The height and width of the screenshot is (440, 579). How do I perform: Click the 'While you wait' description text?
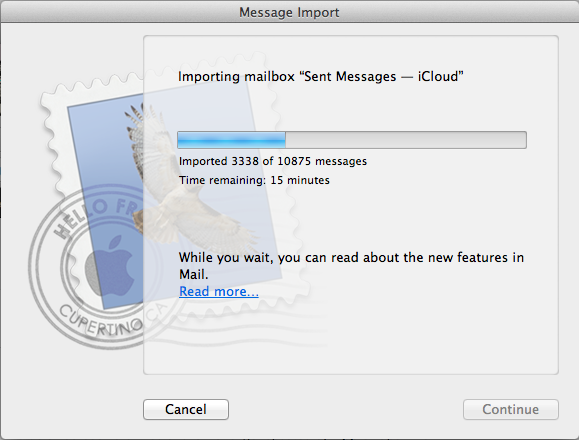coord(351,266)
